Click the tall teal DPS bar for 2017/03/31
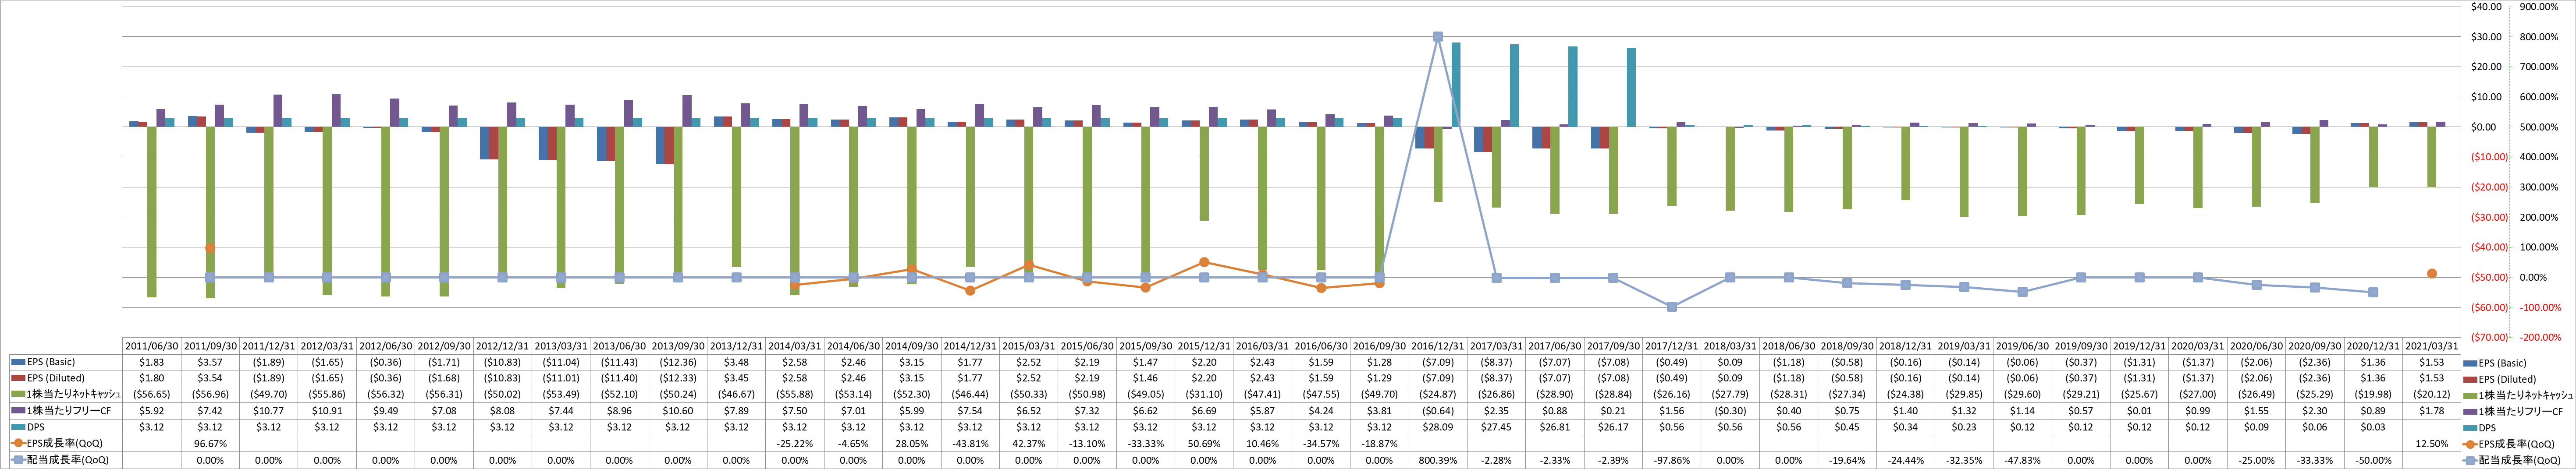 [x=1515, y=85]
